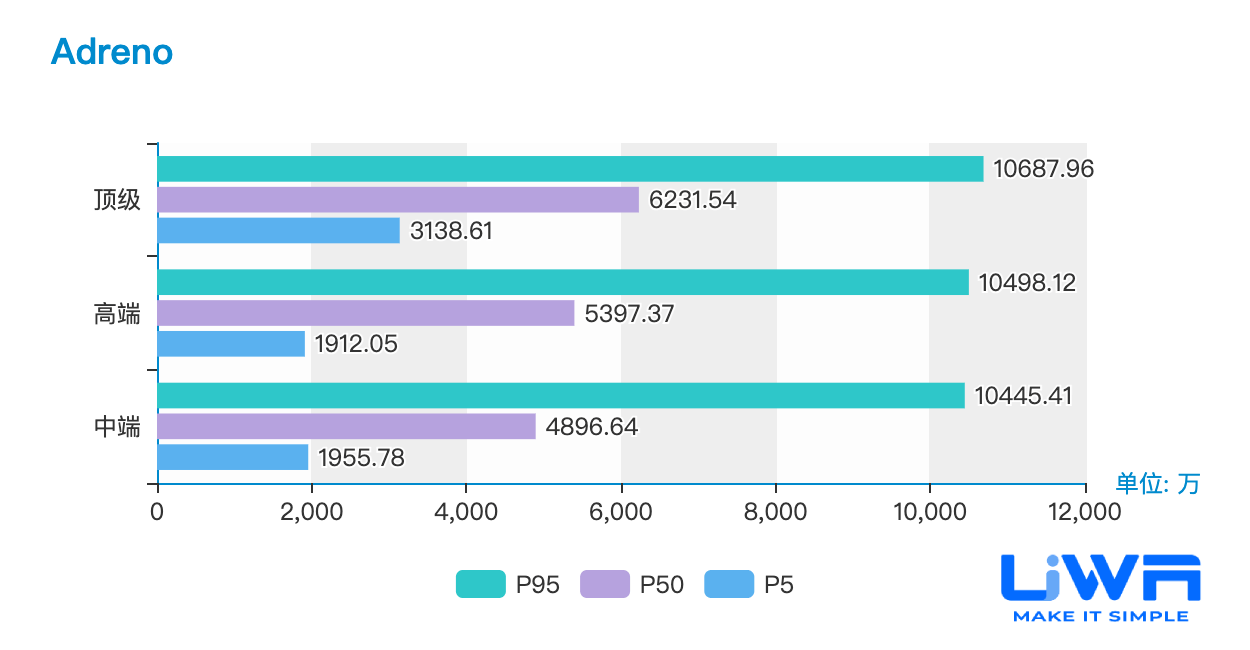The width and height of the screenshot is (1250, 650).
Task: Click the P50 legend label
Action: [662, 585]
